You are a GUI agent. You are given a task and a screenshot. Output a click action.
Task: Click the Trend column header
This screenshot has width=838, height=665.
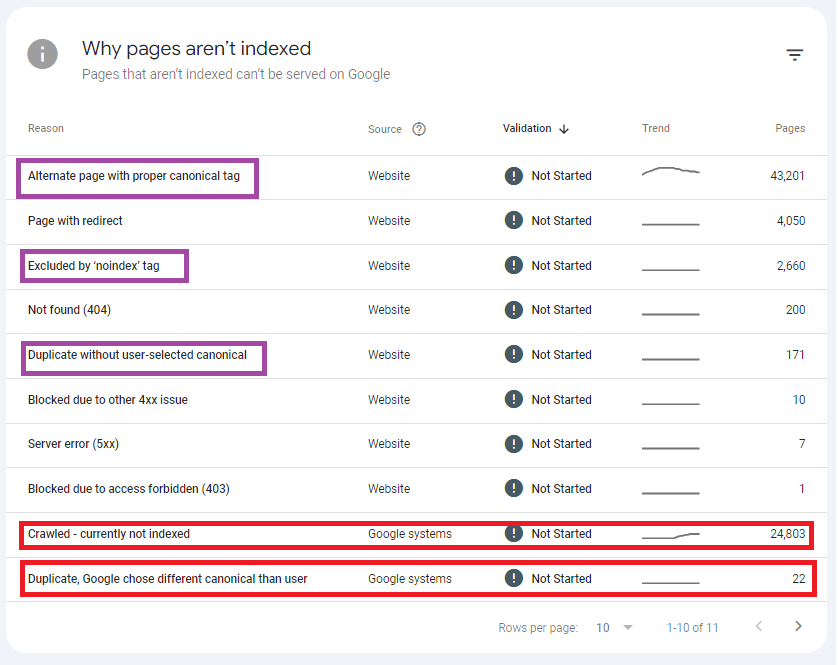click(656, 128)
